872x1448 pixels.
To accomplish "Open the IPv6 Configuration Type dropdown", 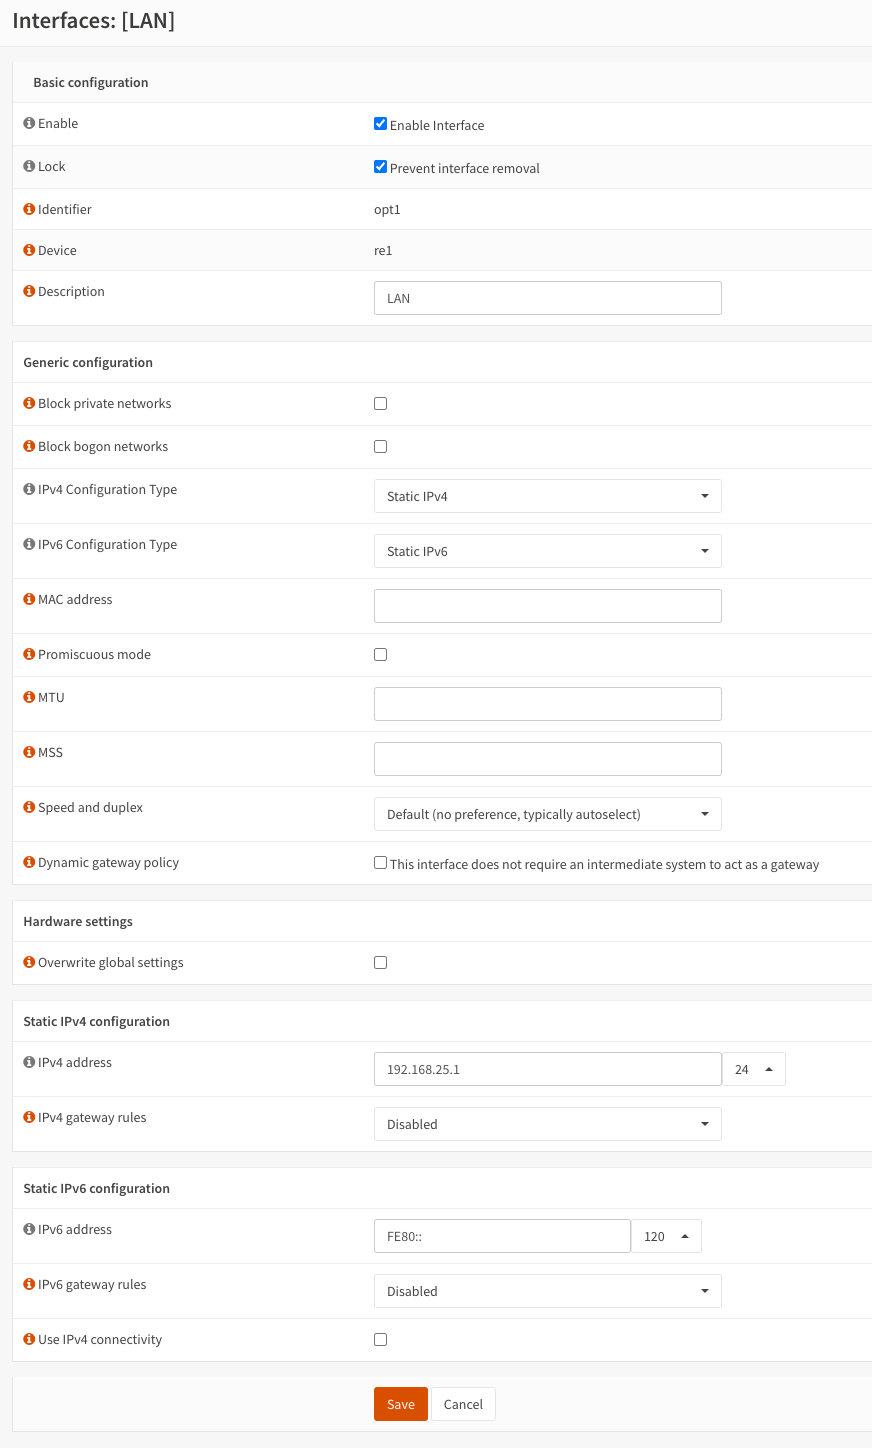I will point(548,551).
